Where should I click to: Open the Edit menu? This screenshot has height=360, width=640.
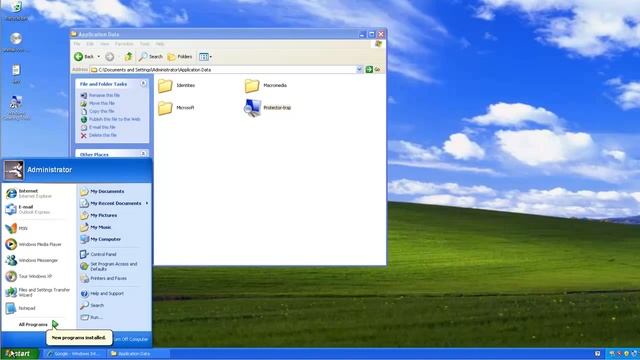pos(90,44)
